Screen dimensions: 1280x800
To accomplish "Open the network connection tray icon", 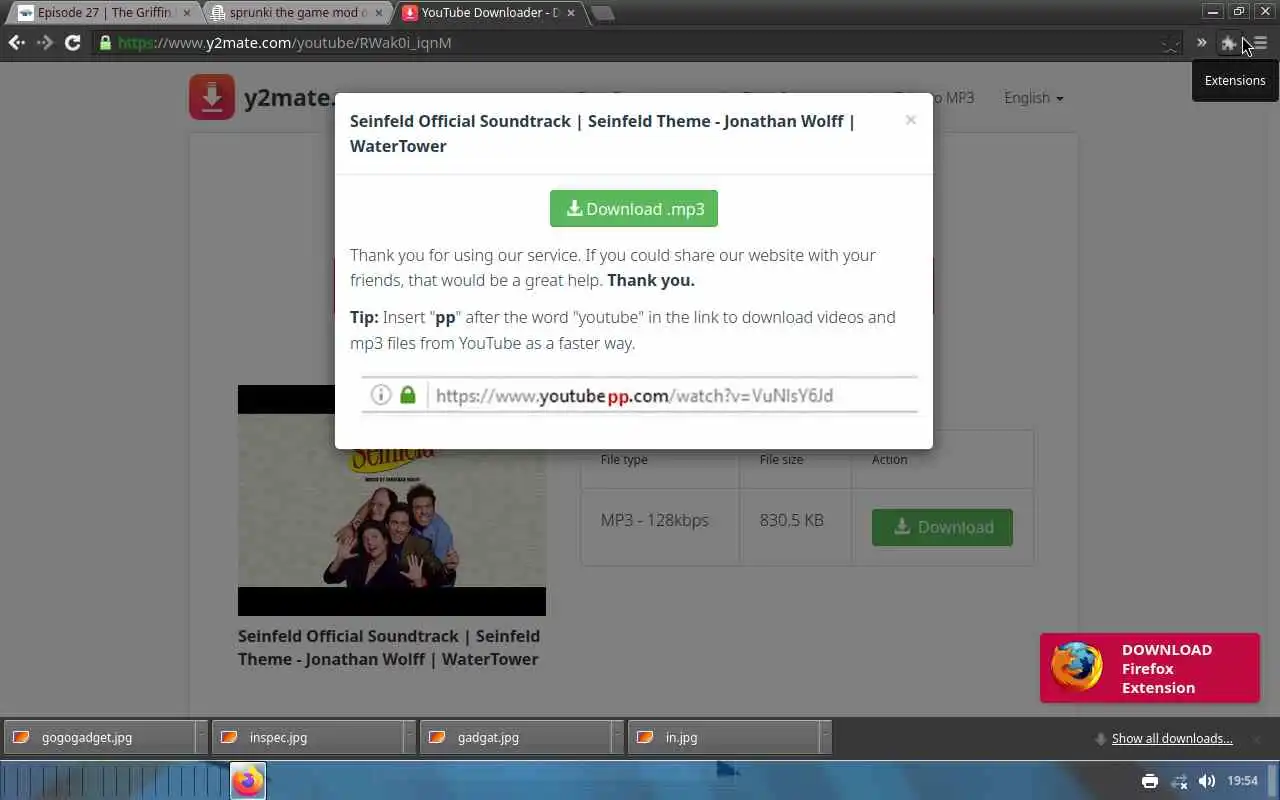I will (x=1179, y=781).
